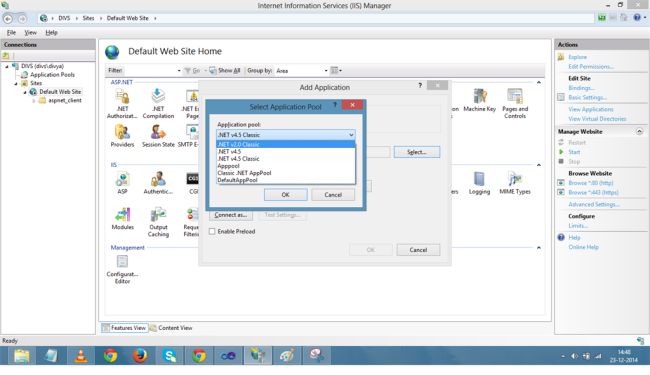Click the view mode icon in filter toolbar
Viewport: 650px width, 375px height.
coord(336,70)
